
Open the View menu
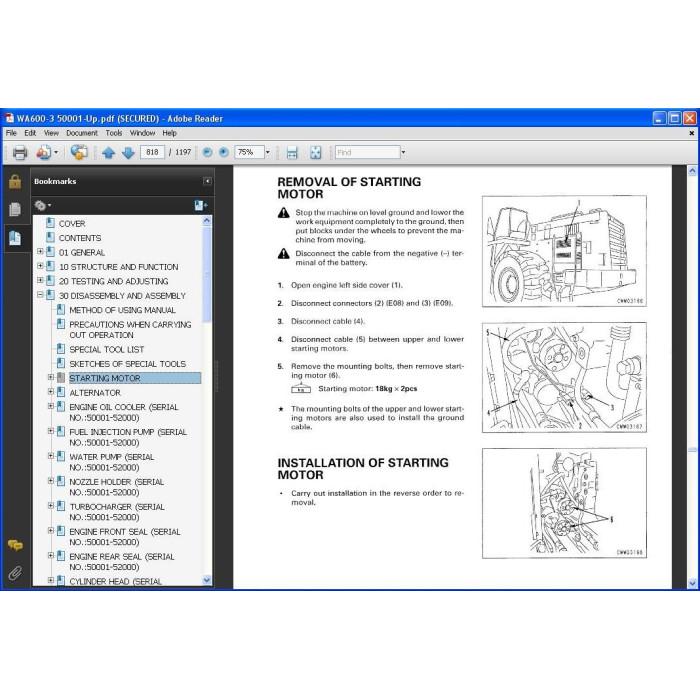[x=51, y=133]
